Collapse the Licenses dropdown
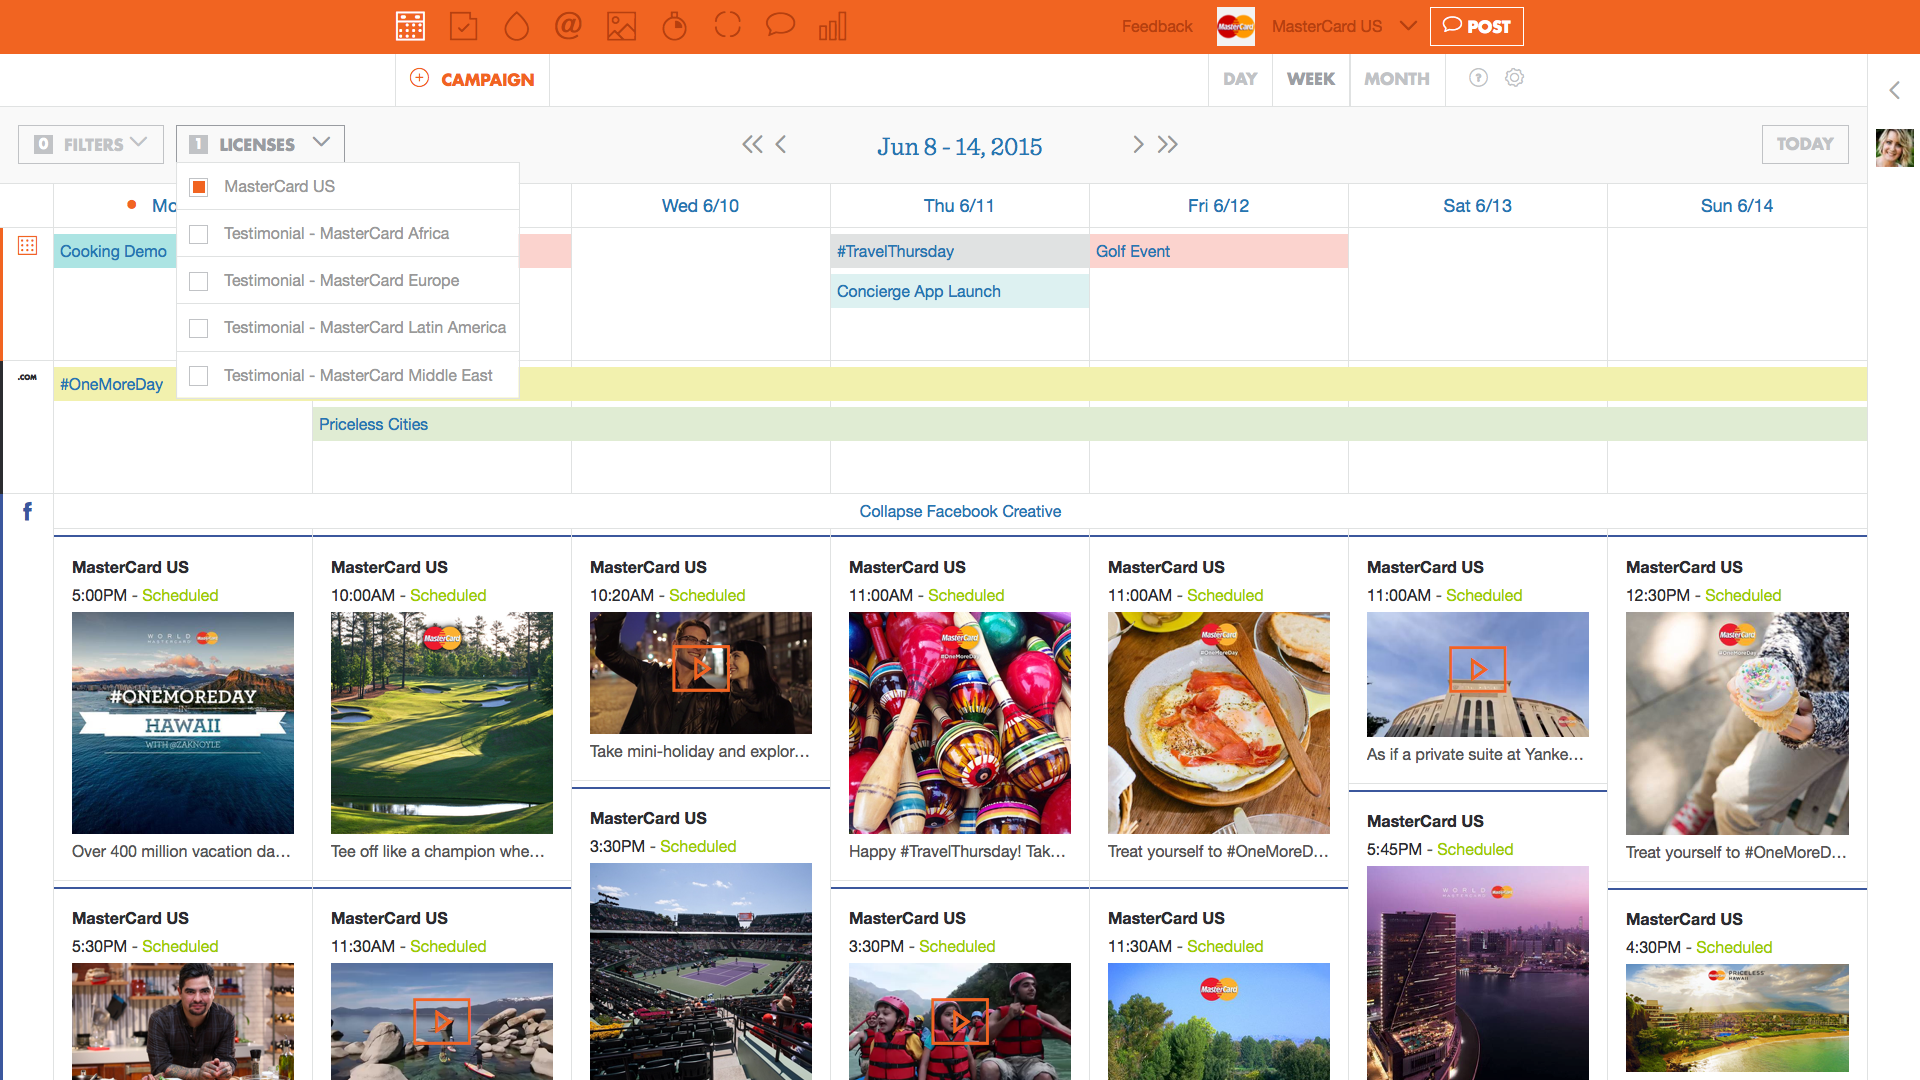 click(x=260, y=144)
